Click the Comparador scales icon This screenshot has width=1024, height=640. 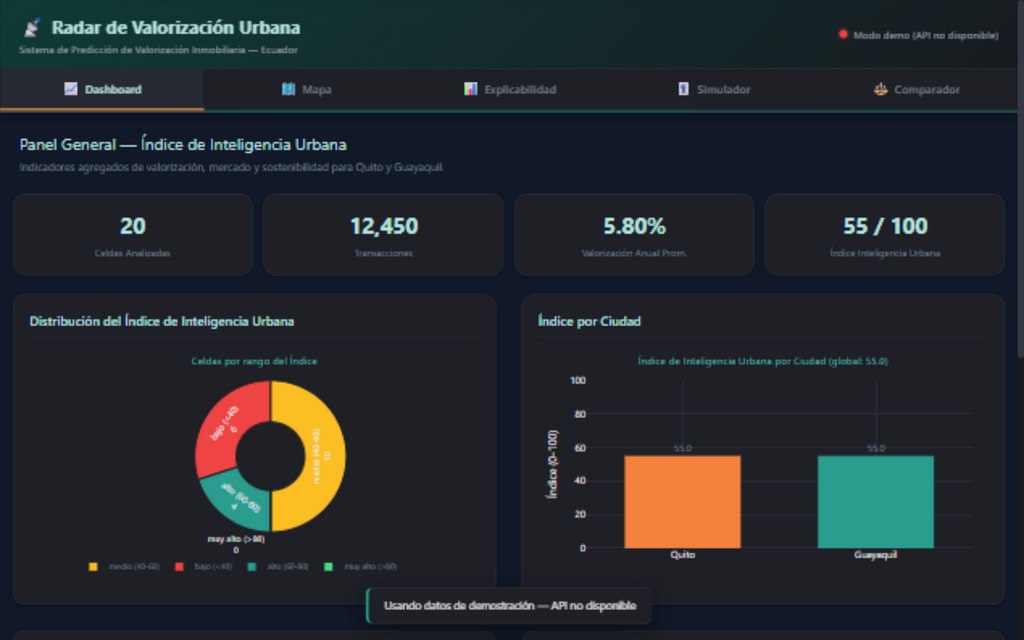(880, 89)
